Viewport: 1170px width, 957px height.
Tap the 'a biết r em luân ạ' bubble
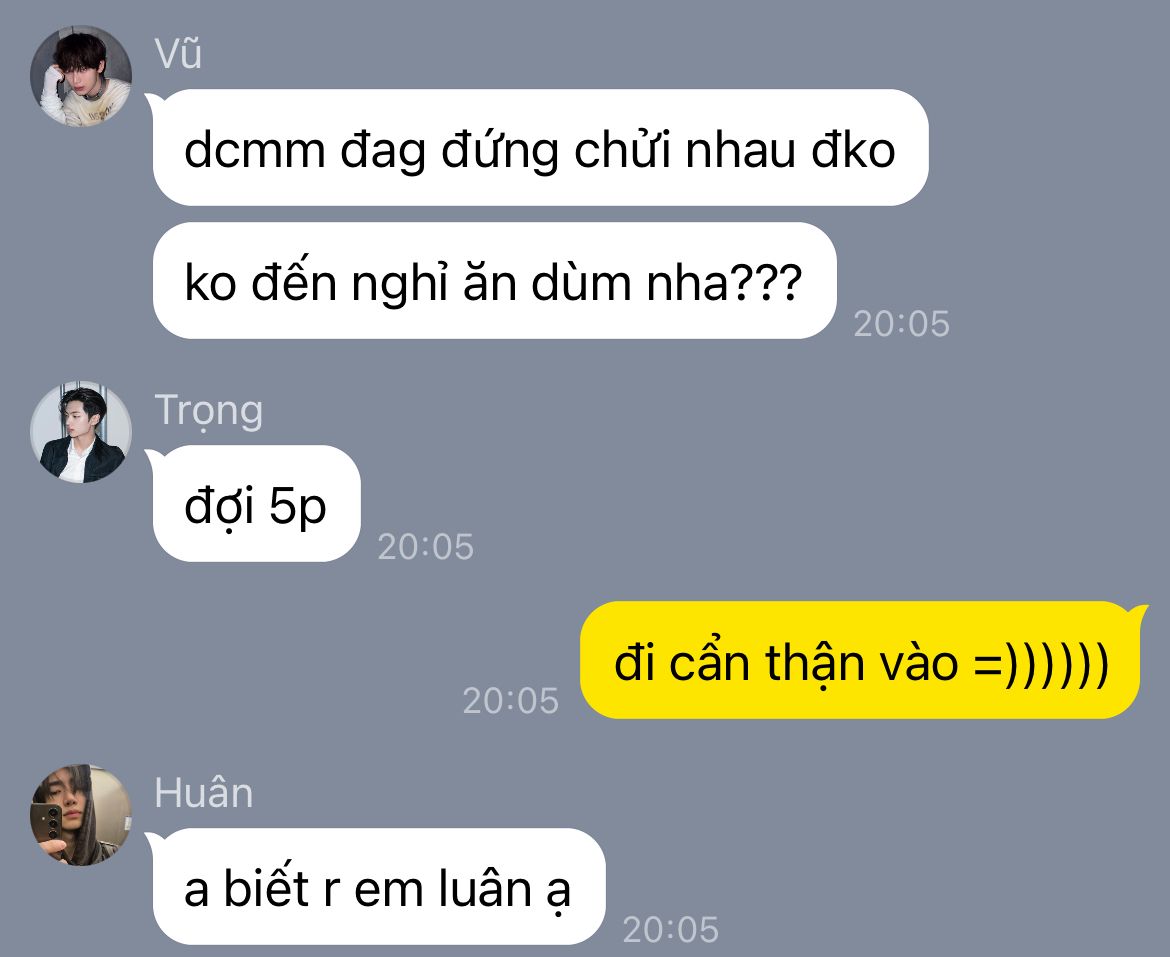tap(378, 886)
